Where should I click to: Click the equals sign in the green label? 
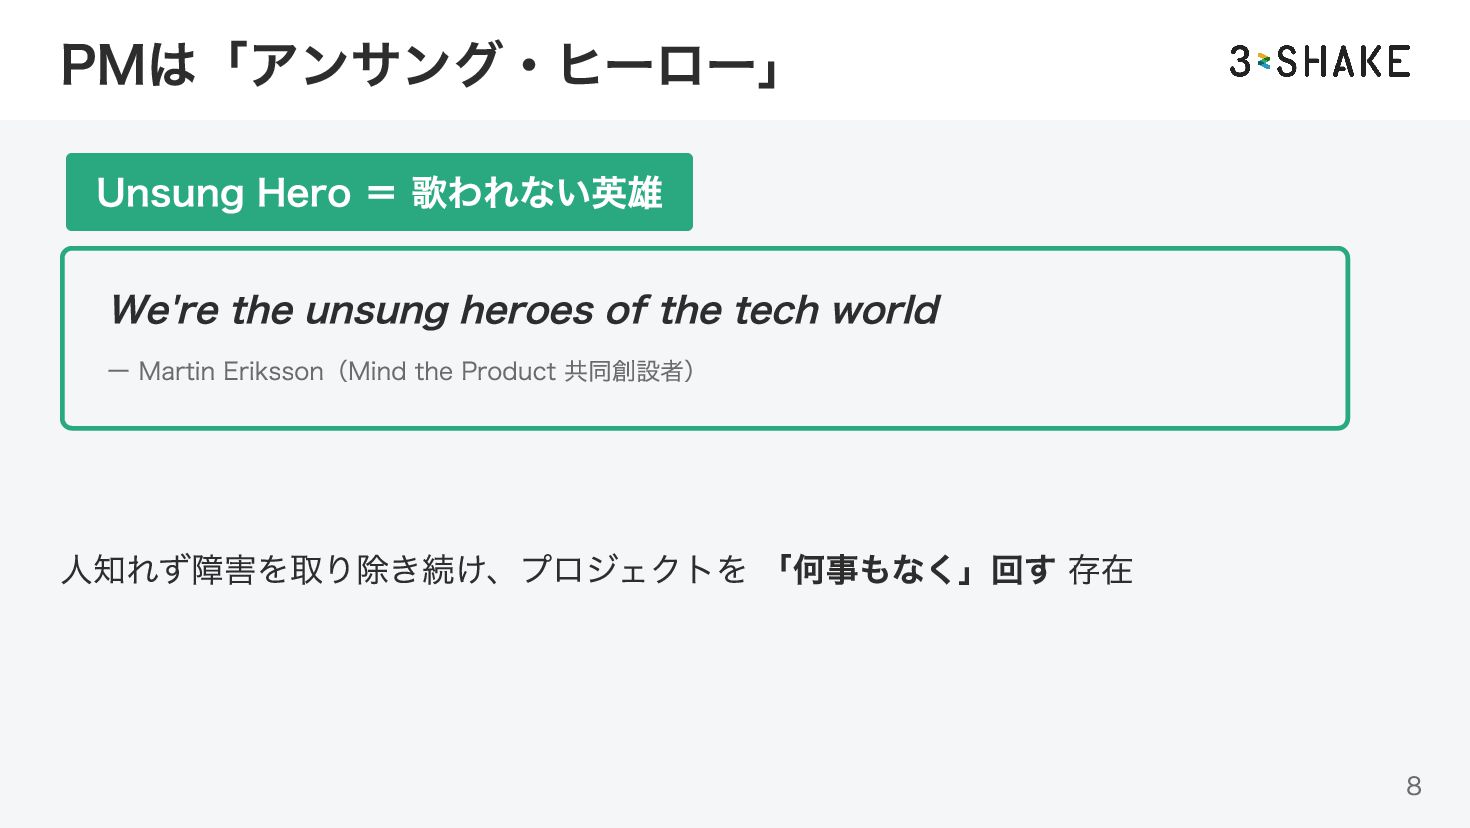[x=381, y=193]
